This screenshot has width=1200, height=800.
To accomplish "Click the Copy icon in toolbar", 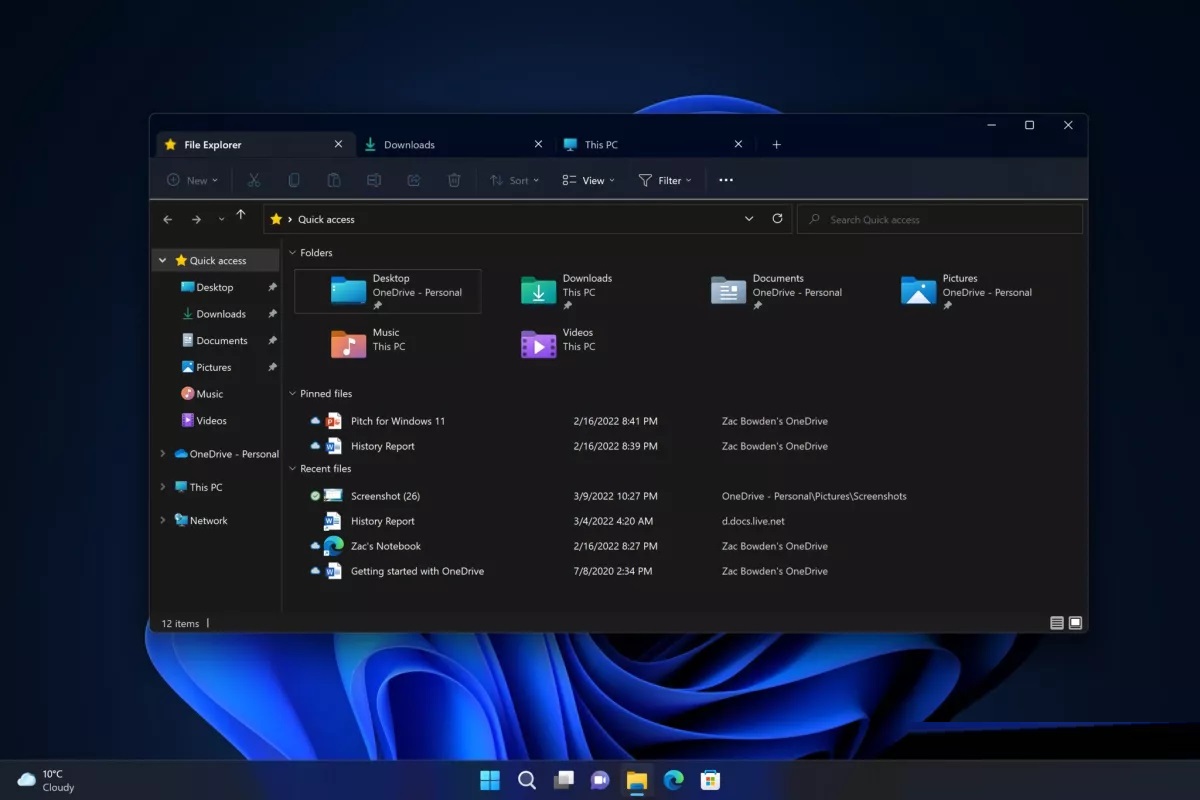I will (294, 180).
